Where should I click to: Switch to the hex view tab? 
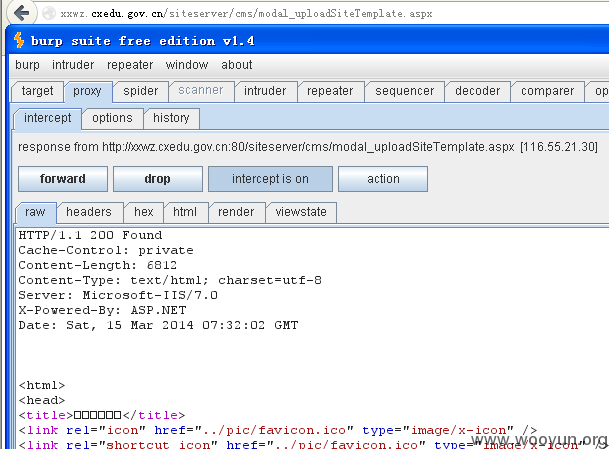point(144,212)
